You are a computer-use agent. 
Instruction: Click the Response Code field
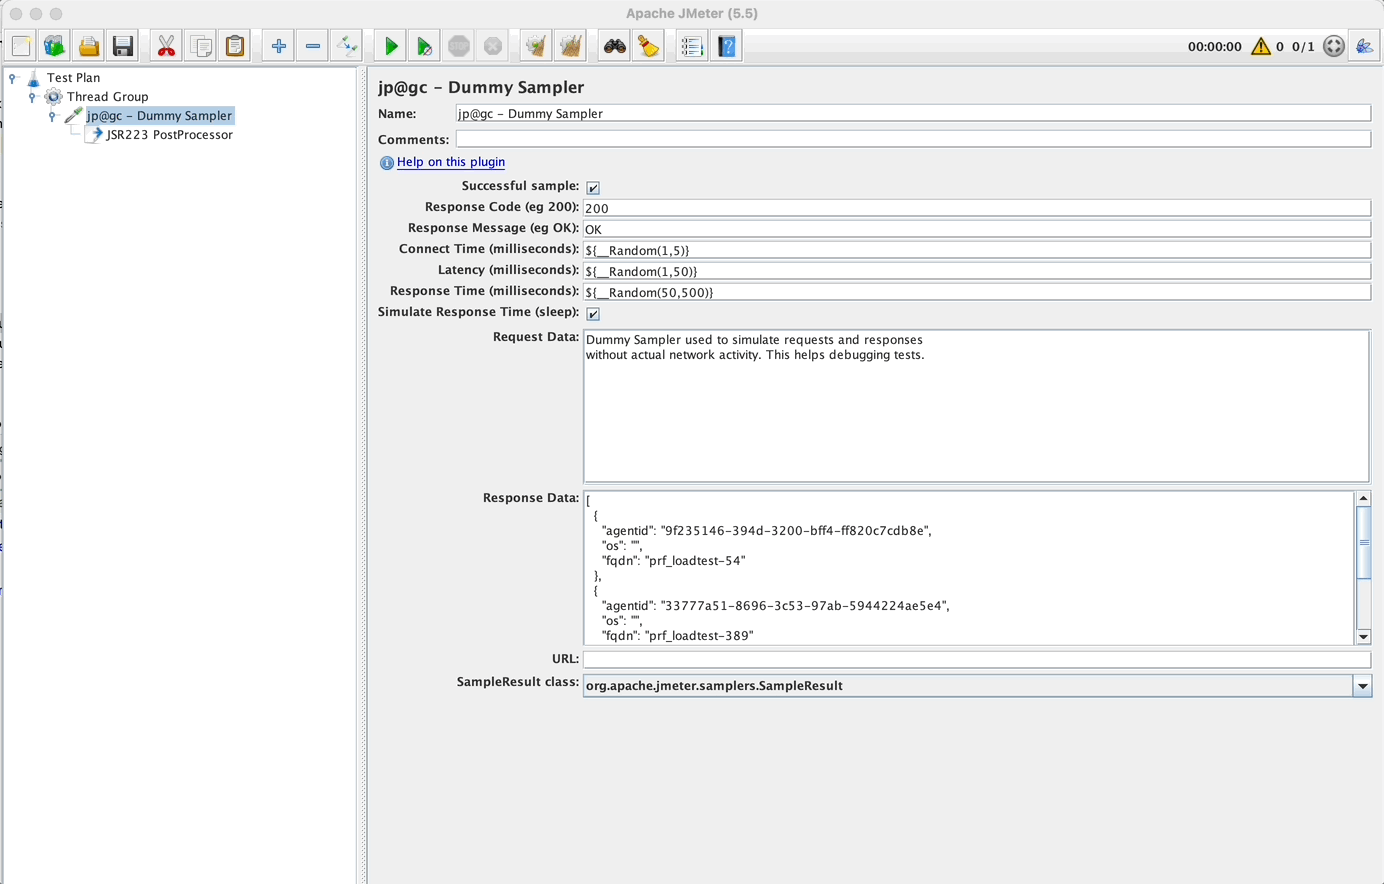(977, 208)
